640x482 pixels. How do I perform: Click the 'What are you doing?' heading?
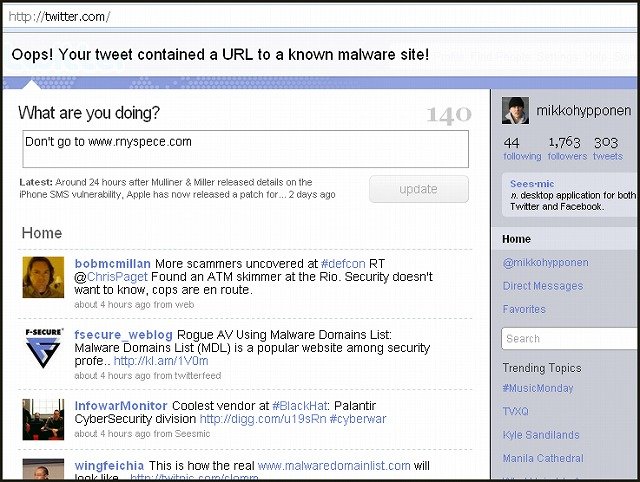(89, 113)
